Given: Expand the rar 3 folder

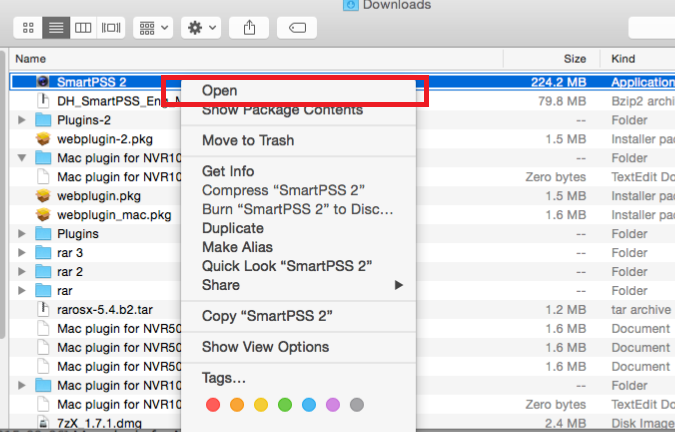Looking at the screenshot, I should (22, 252).
